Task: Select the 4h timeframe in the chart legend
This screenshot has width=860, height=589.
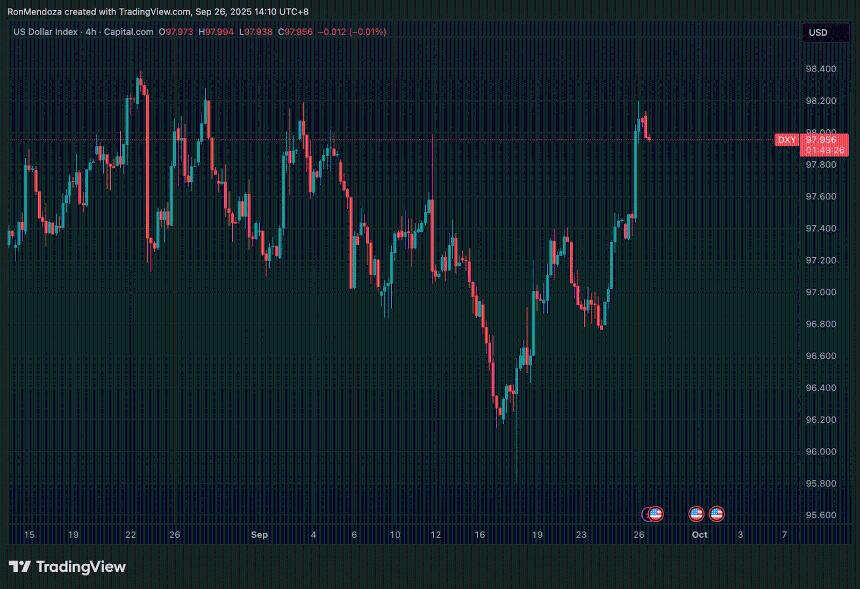Action: click(89, 31)
